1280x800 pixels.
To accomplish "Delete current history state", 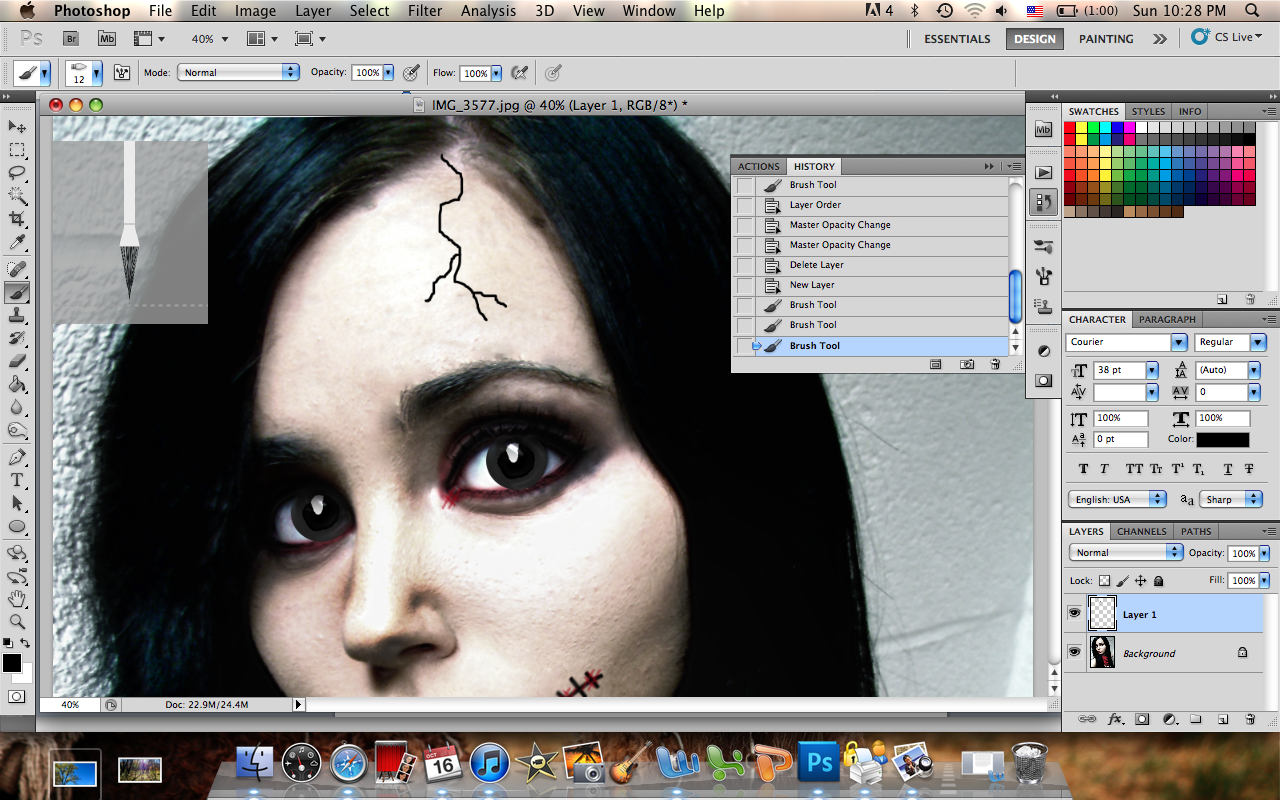I will tap(995, 365).
